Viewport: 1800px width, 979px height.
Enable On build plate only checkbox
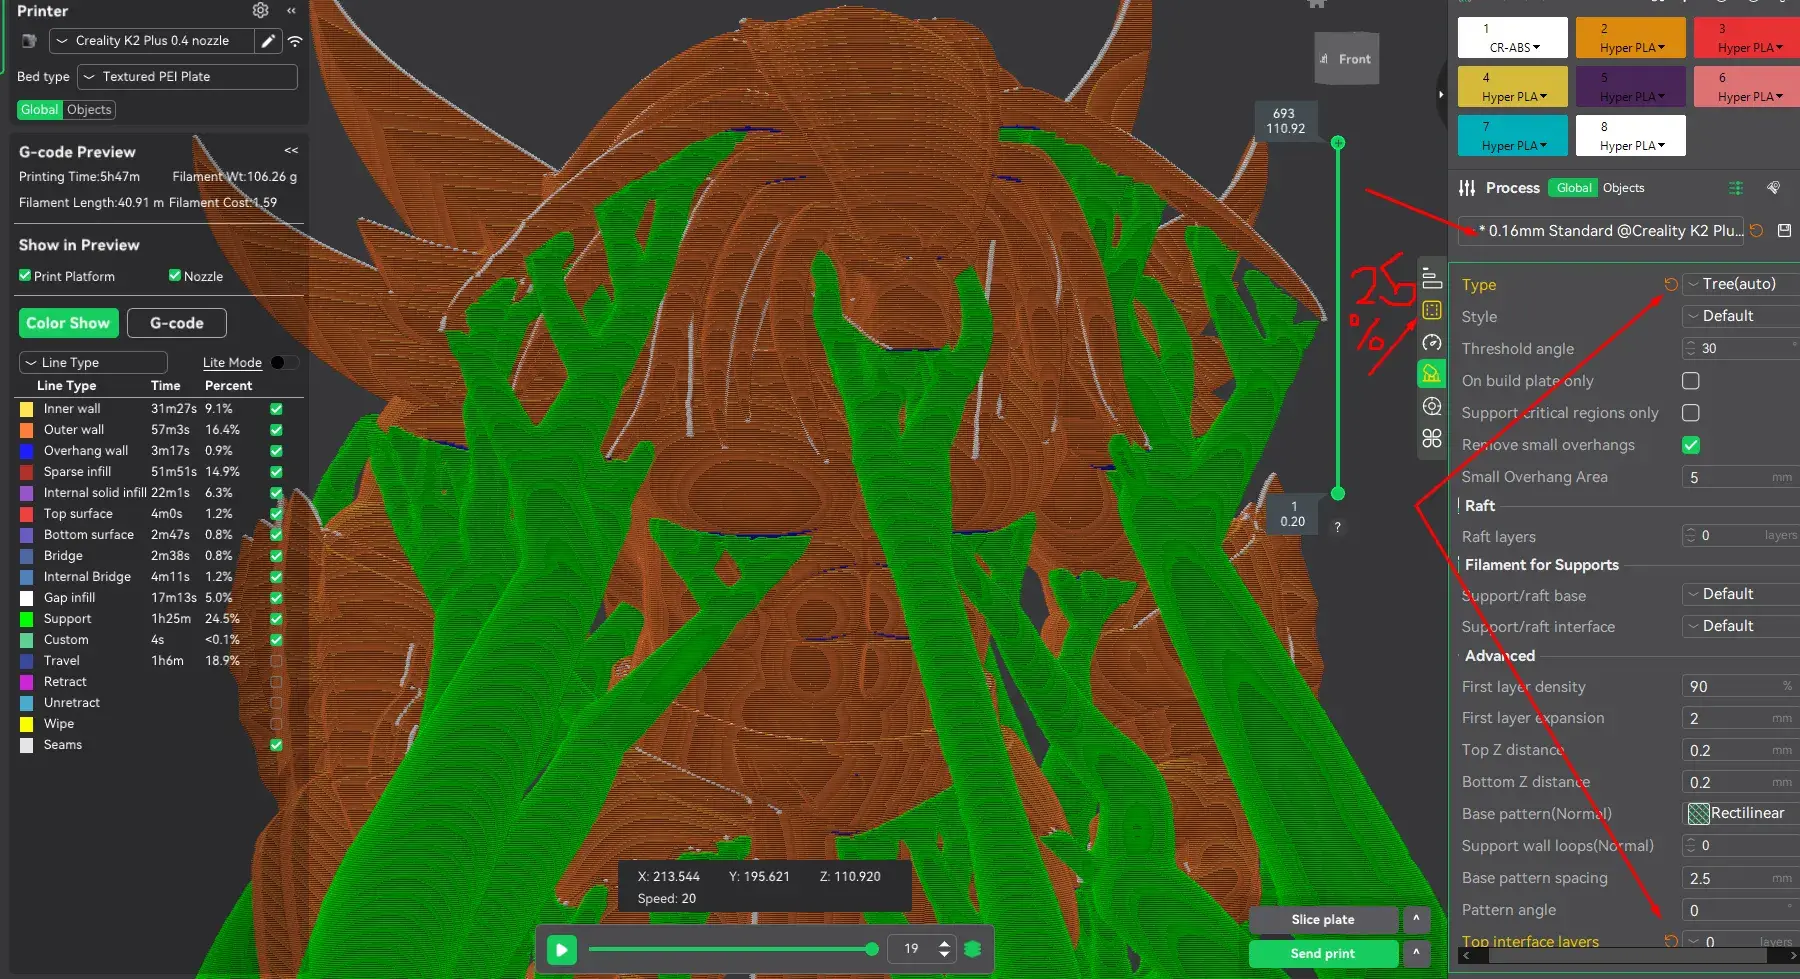[x=1690, y=381]
